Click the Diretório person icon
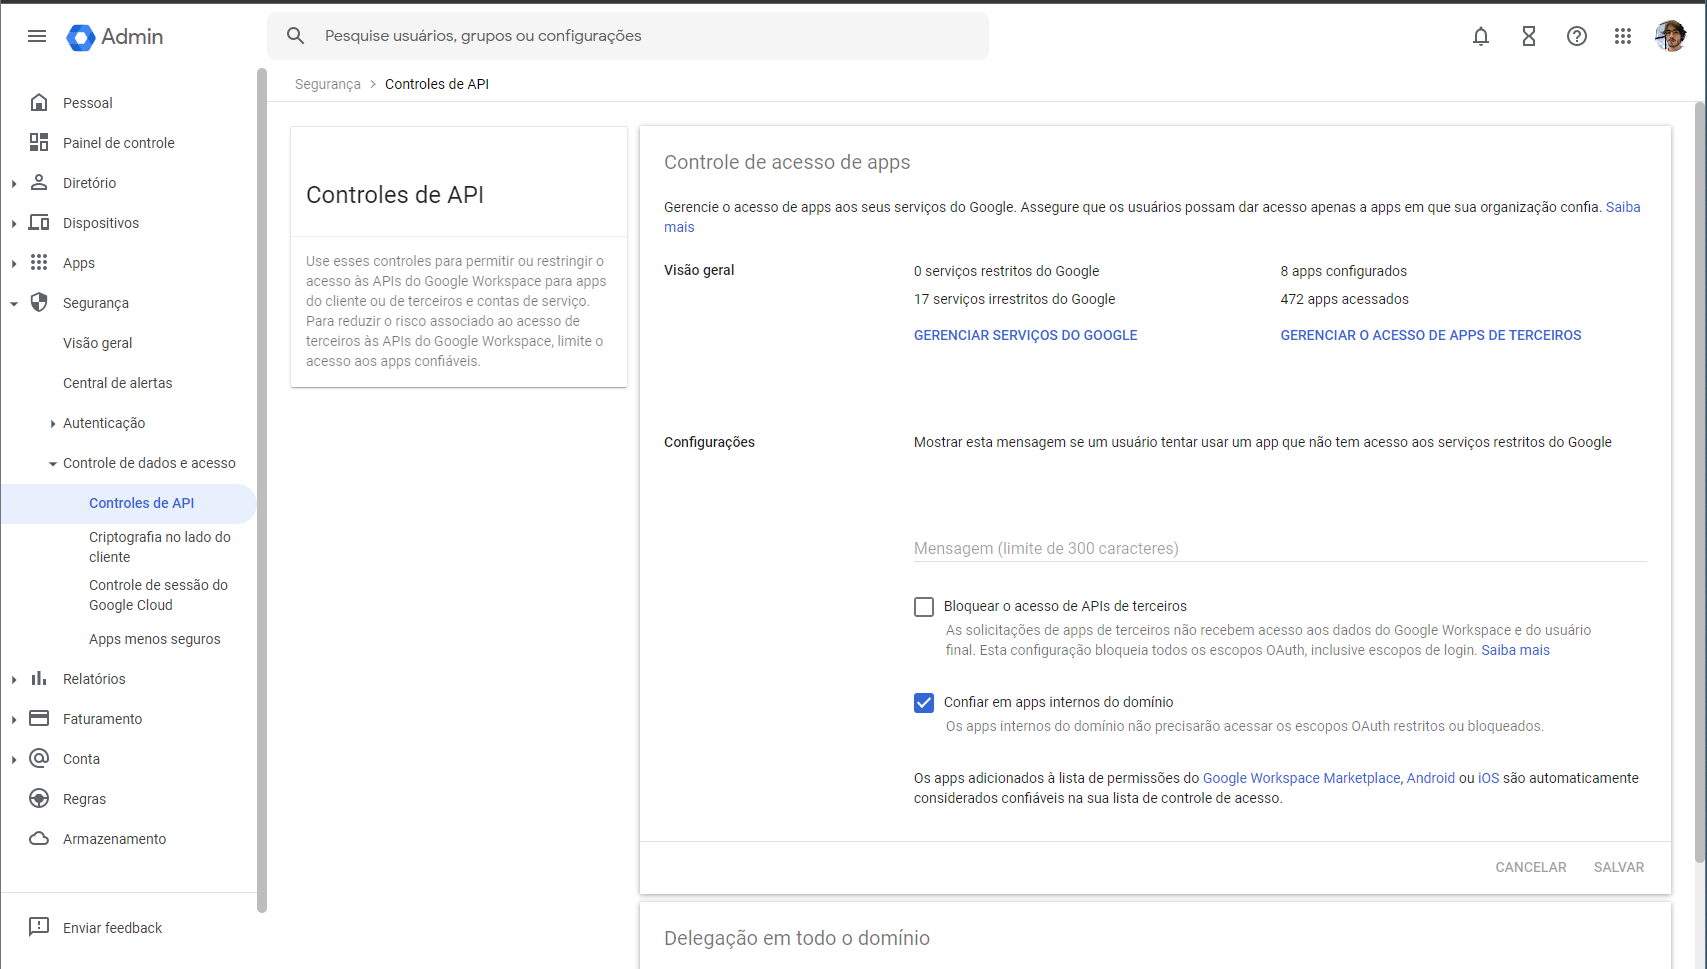The height and width of the screenshot is (969, 1707). click(39, 182)
